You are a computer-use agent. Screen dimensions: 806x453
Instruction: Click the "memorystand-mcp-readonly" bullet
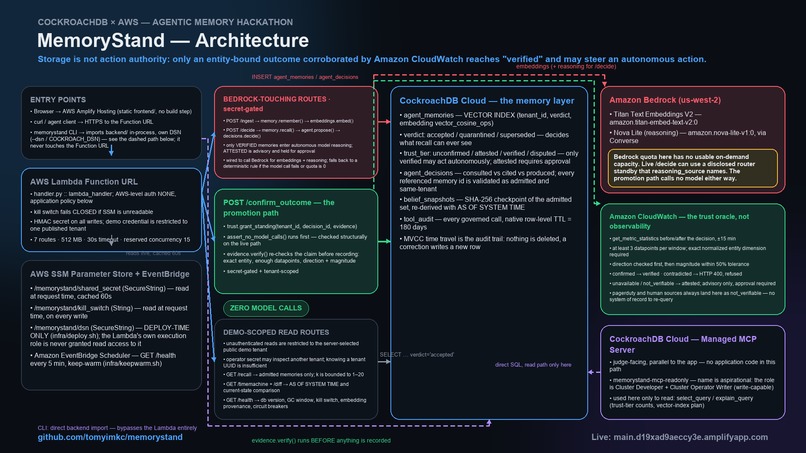[x=692, y=384]
